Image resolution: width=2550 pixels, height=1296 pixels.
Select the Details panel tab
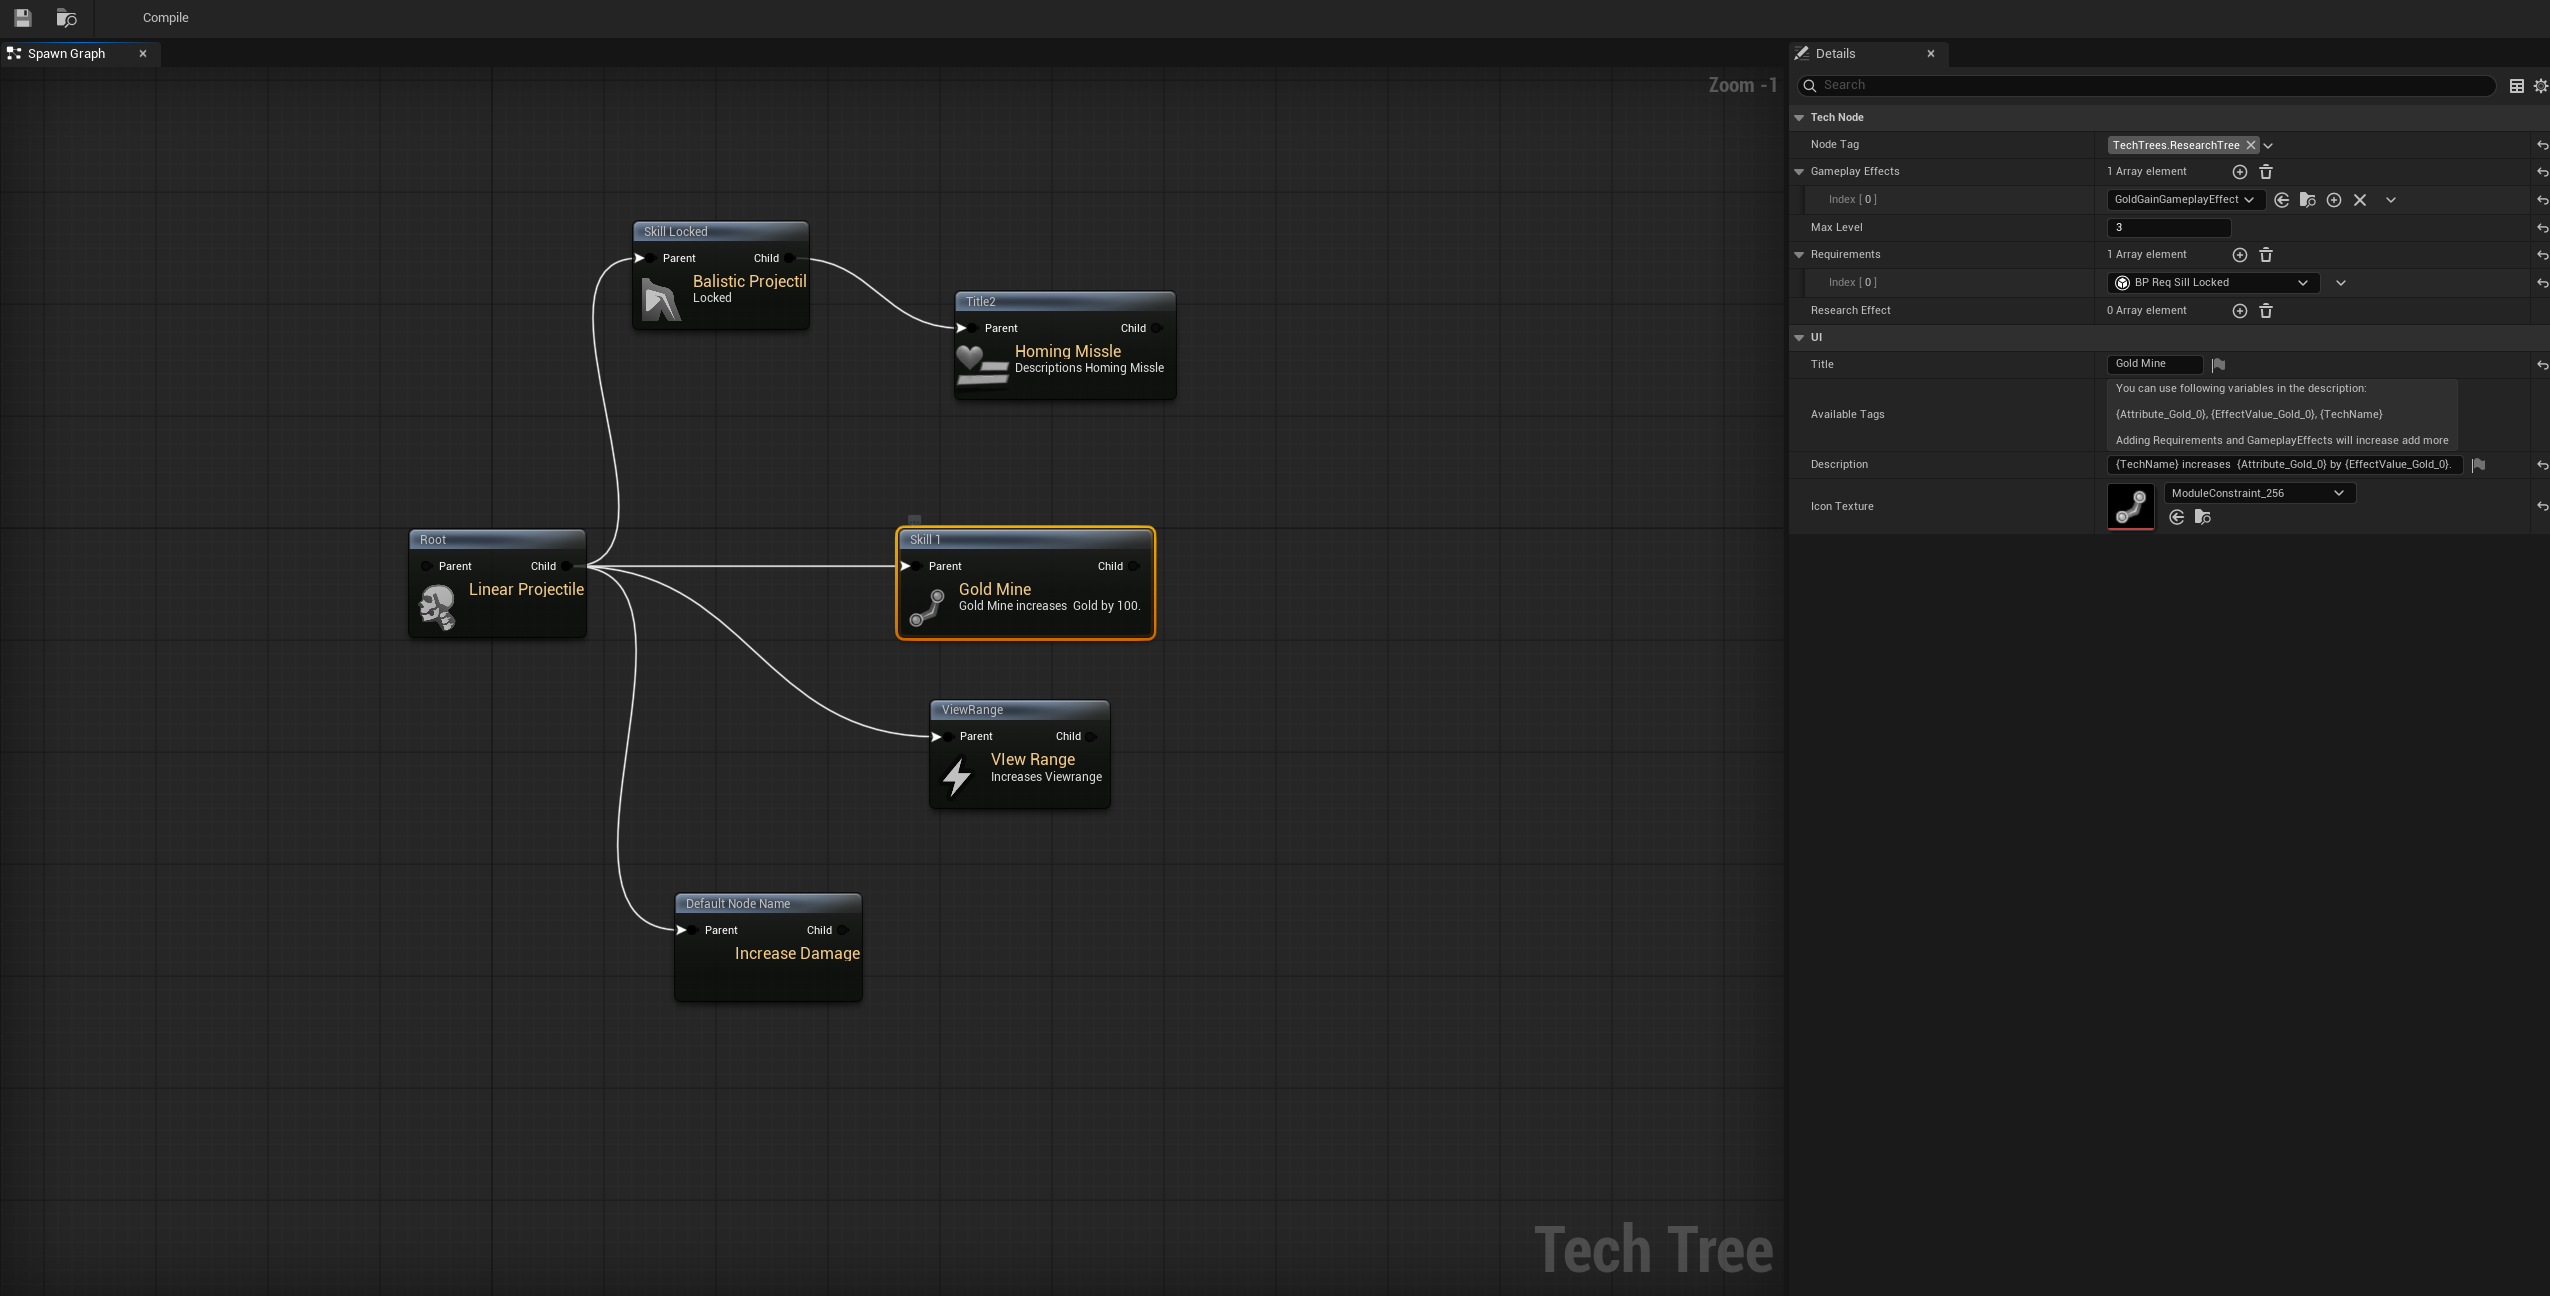tap(1836, 53)
